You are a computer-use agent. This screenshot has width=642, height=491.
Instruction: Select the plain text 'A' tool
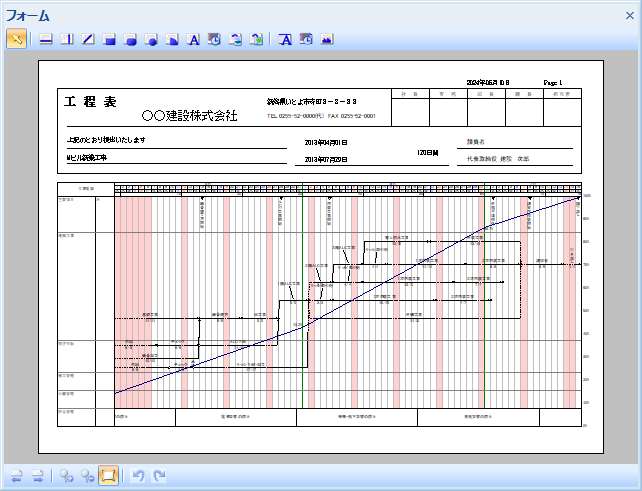click(194, 39)
